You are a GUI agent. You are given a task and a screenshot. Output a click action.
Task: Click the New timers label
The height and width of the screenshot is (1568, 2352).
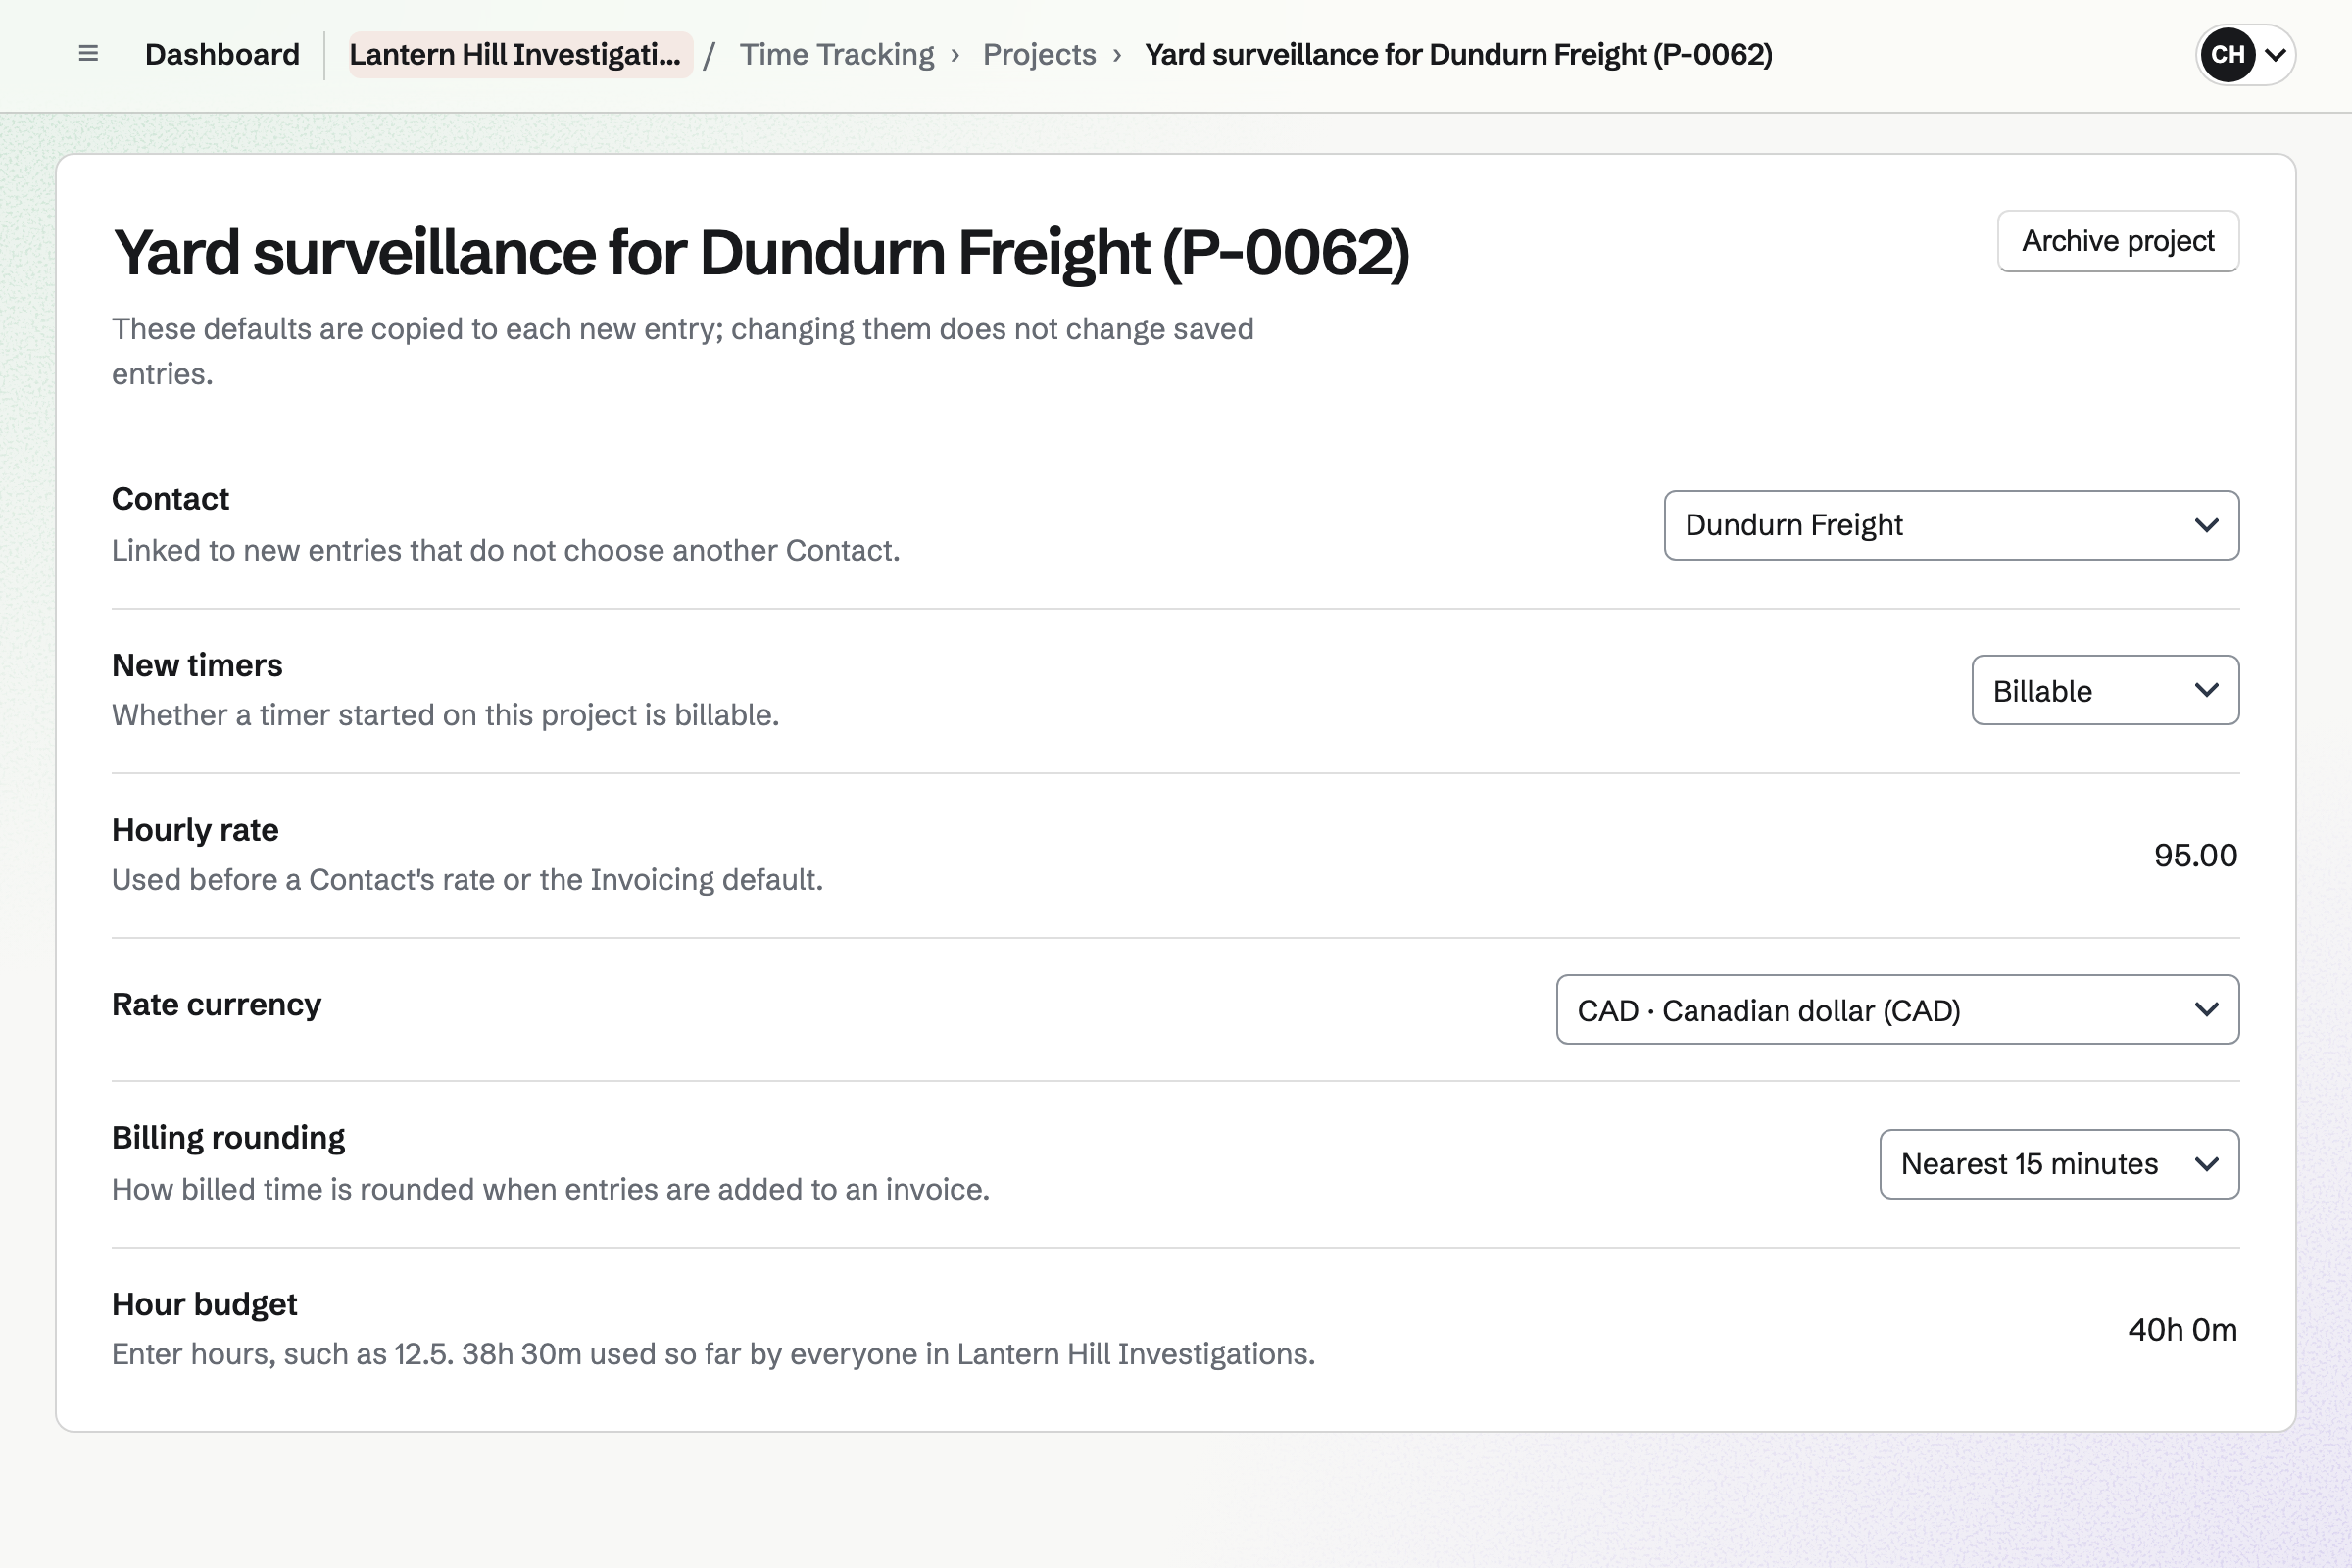(197, 665)
